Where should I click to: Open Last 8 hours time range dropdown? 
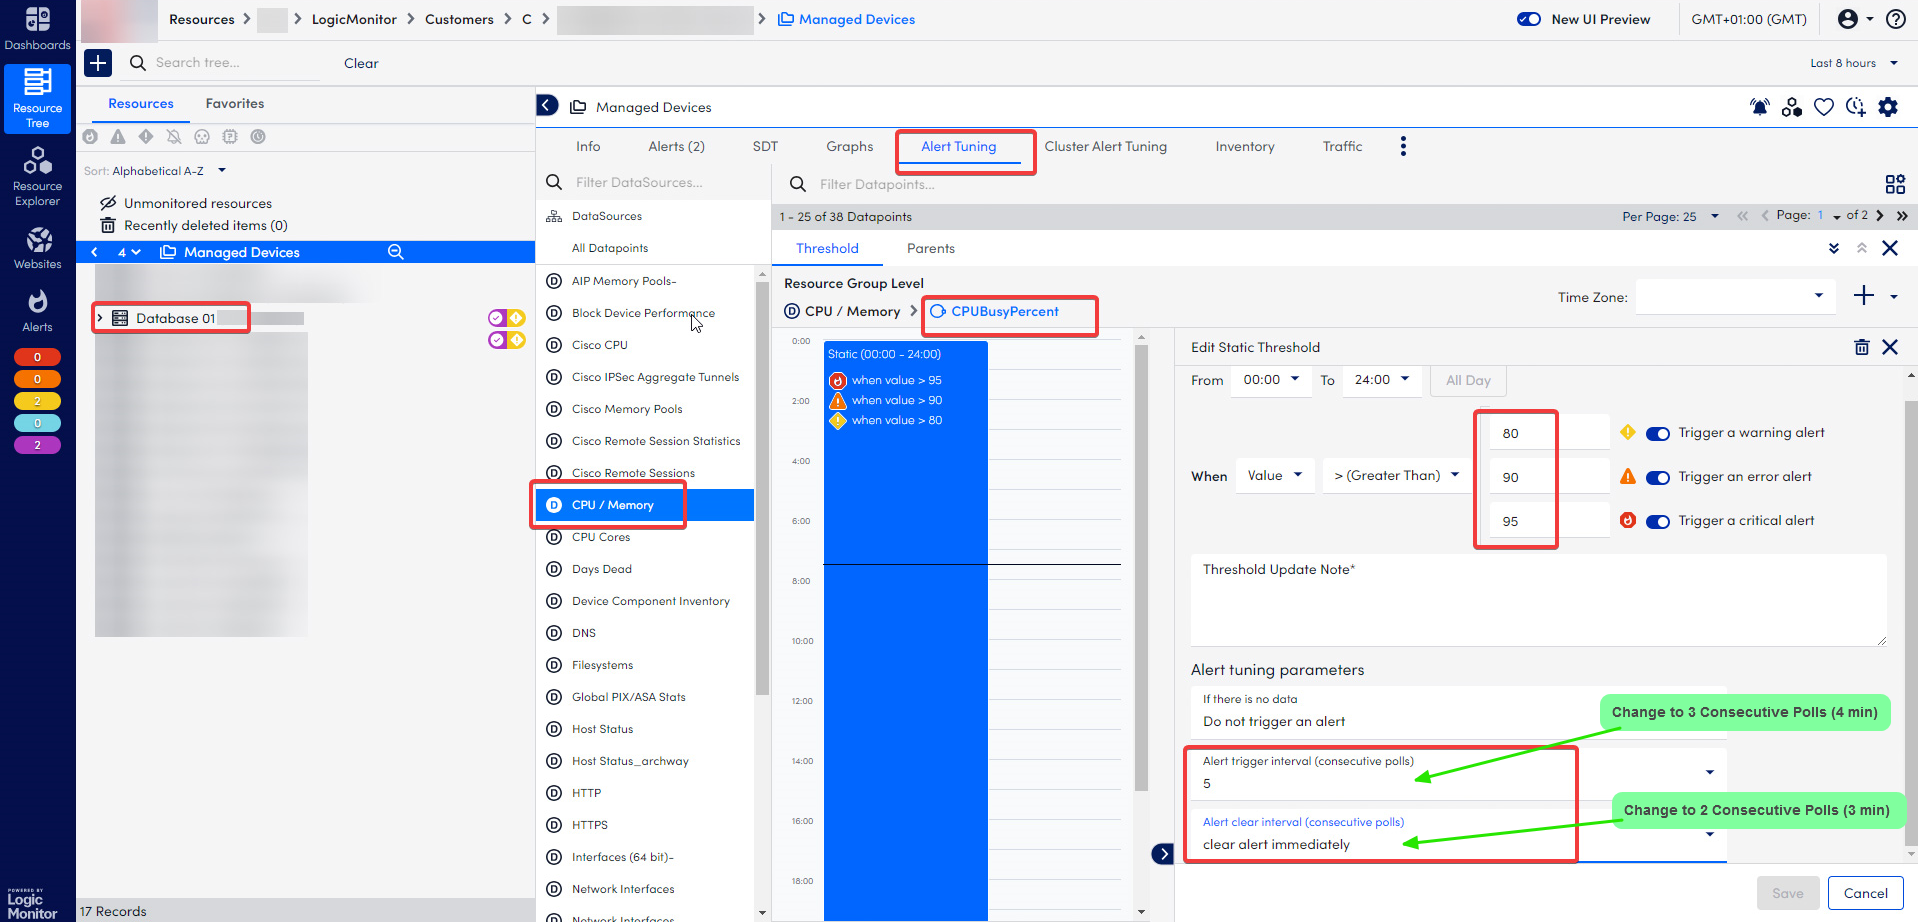click(x=1854, y=63)
